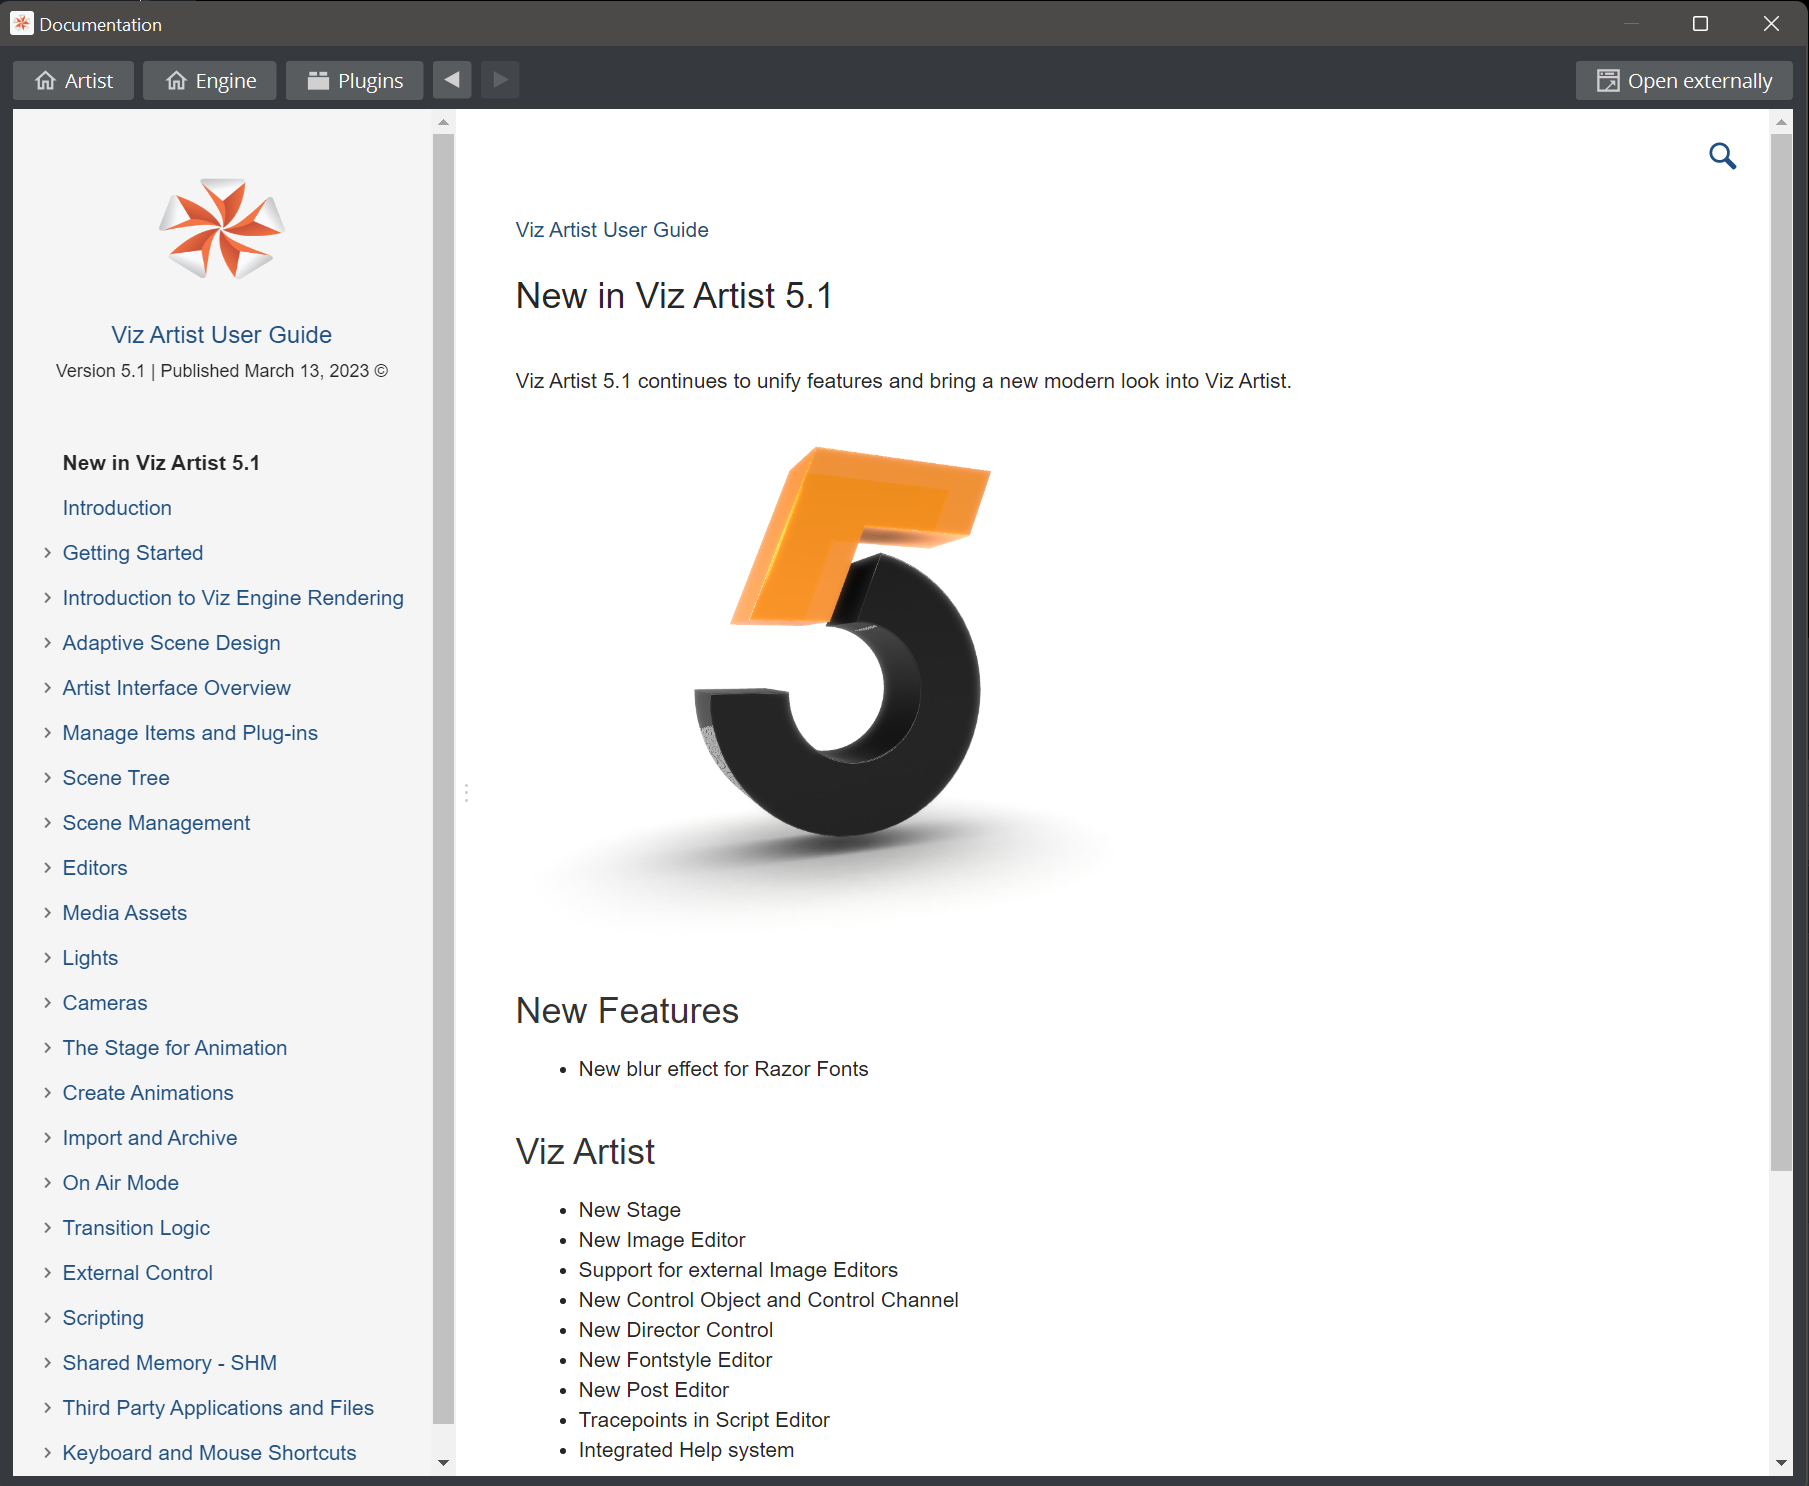The image size is (1809, 1486).
Task: Click the search magnifier icon
Action: (x=1722, y=156)
